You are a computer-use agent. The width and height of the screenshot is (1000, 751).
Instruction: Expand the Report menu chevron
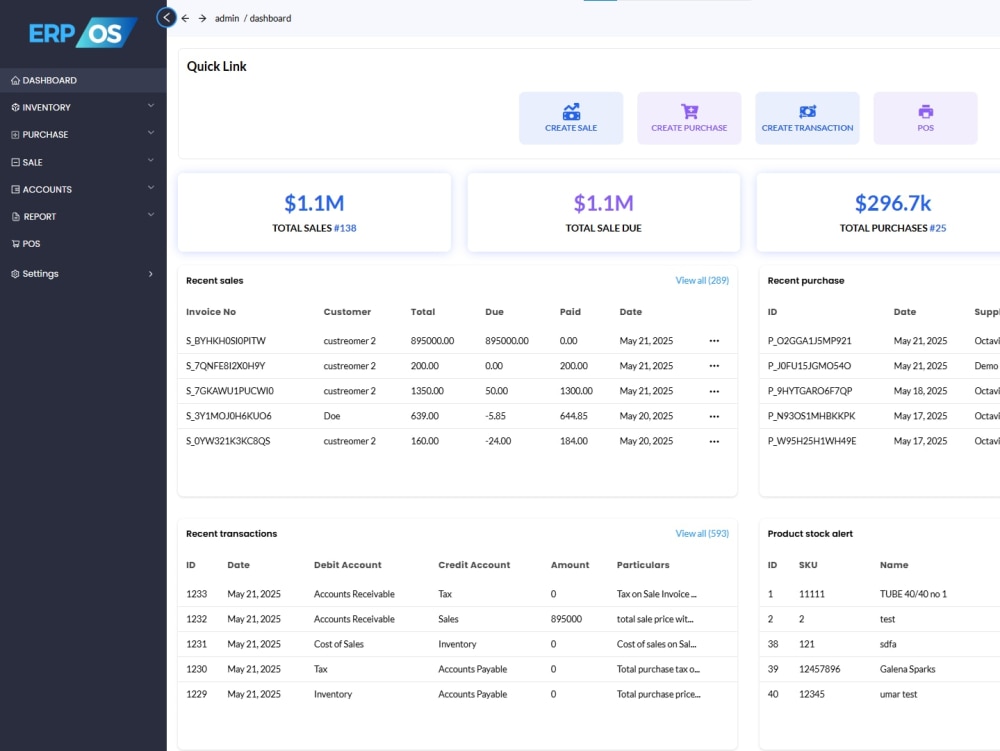(151, 215)
